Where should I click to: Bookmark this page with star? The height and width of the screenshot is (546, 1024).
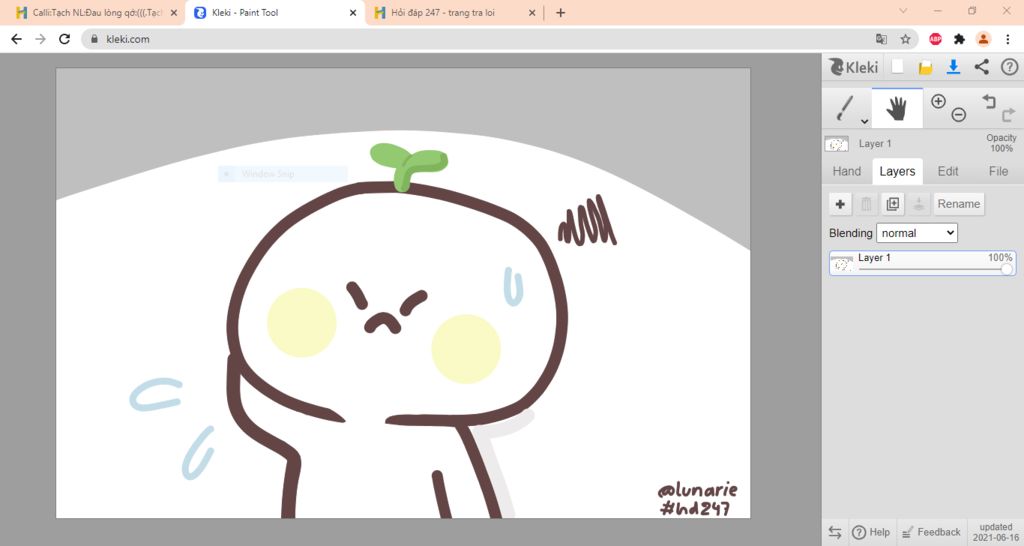pos(905,39)
